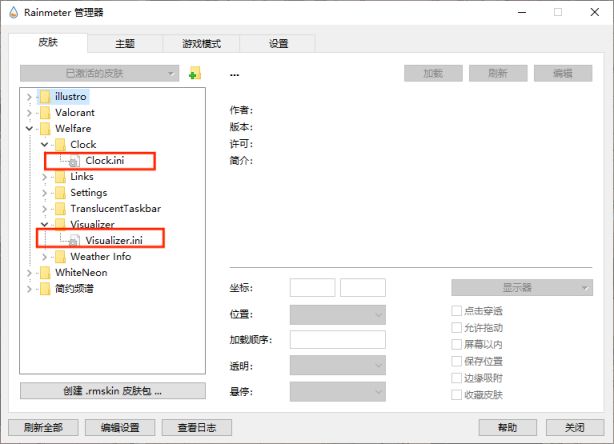Click the new skin folder plus icon

[195, 73]
